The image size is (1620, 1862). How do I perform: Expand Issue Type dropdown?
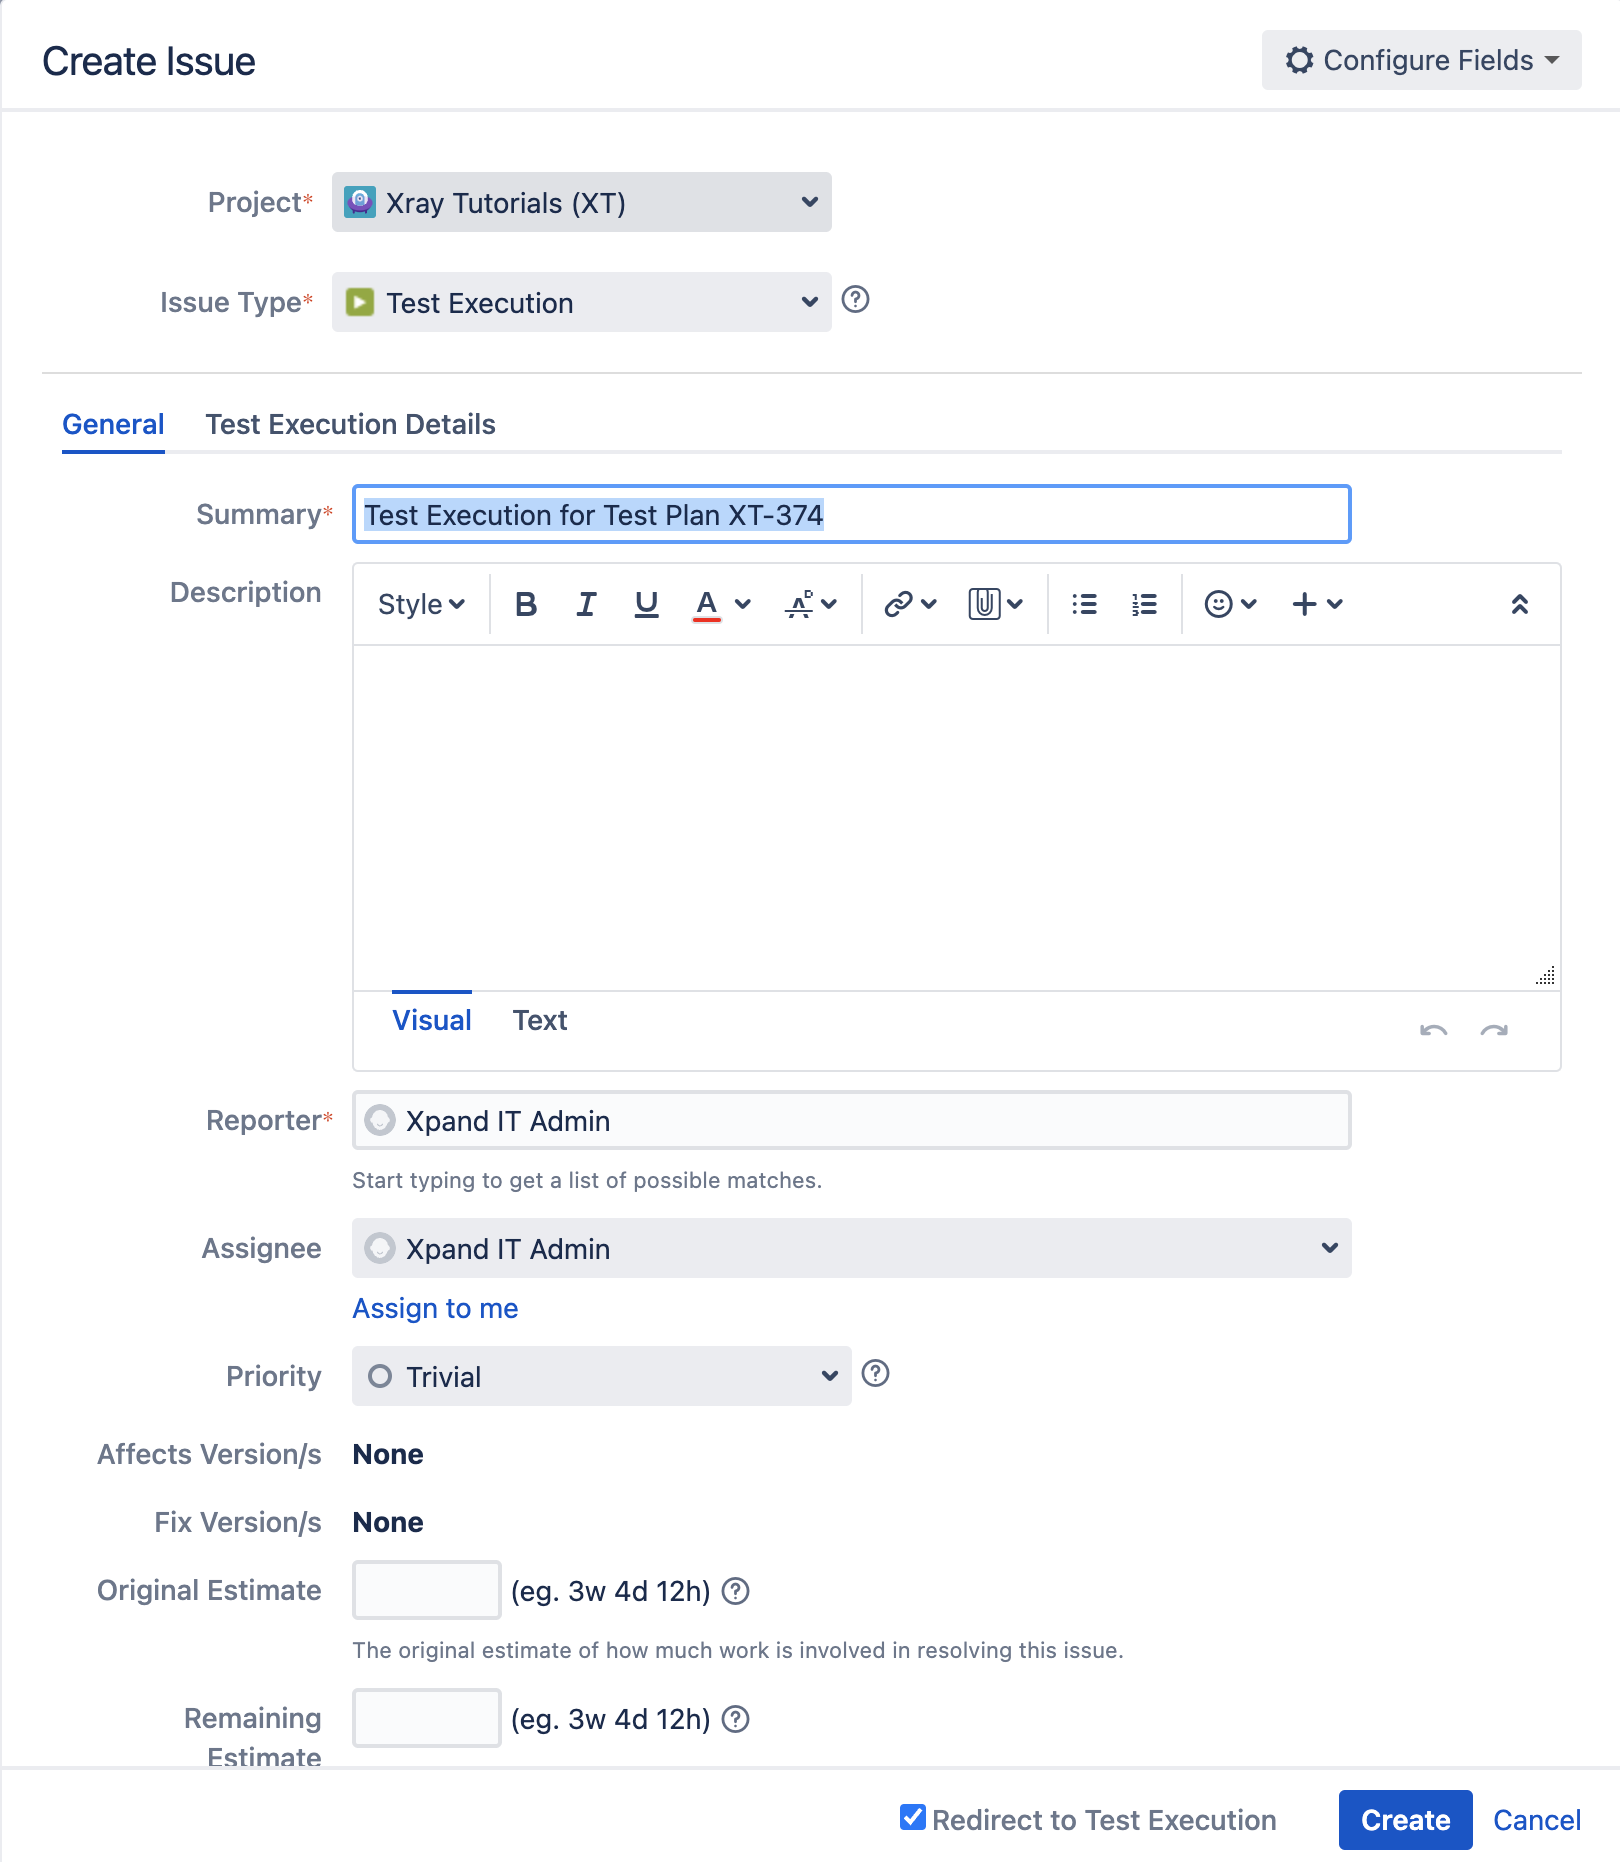[582, 302]
